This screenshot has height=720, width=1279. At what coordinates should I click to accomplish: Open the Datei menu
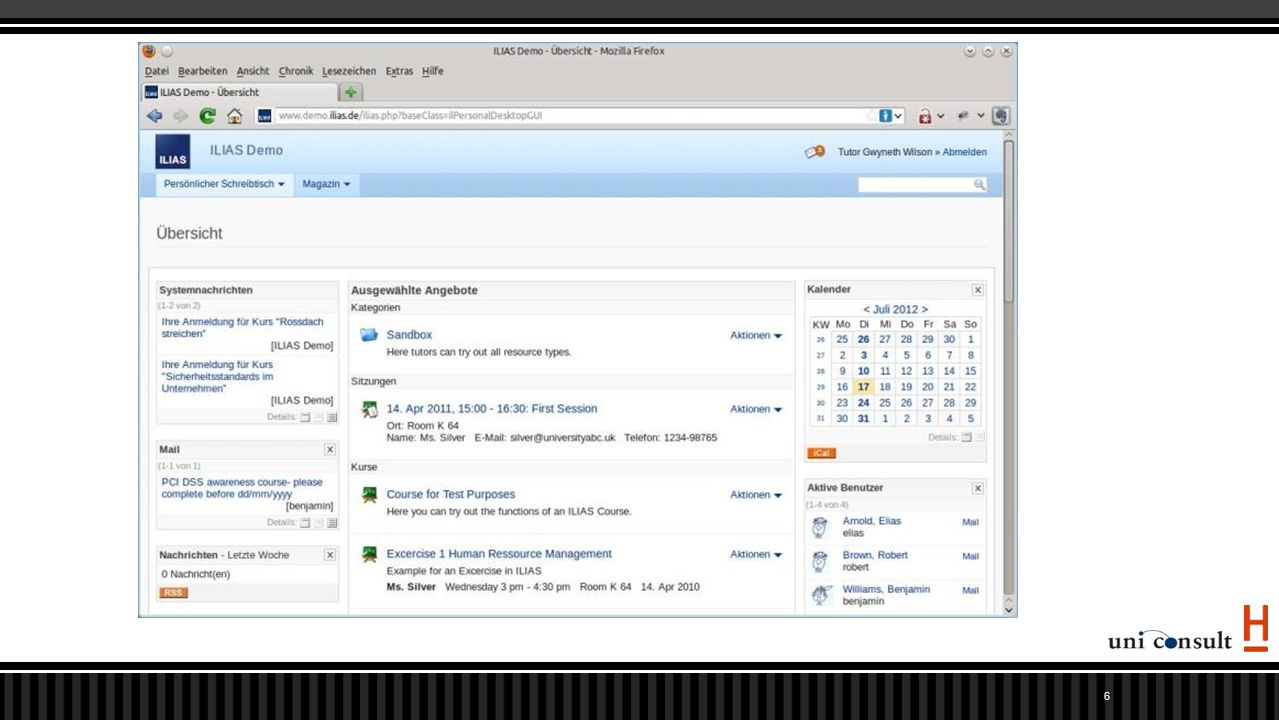pos(157,71)
